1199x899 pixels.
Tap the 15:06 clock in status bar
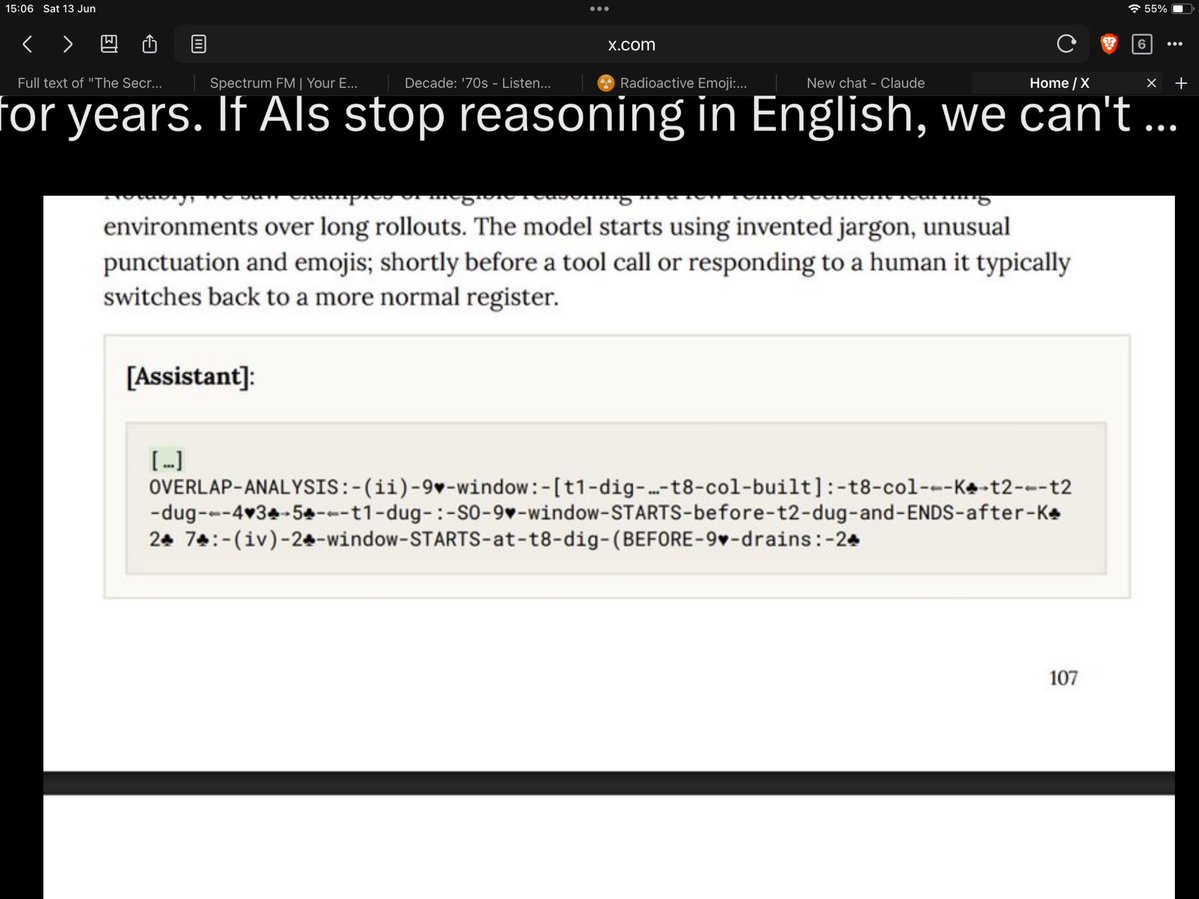click(x=20, y=8)
